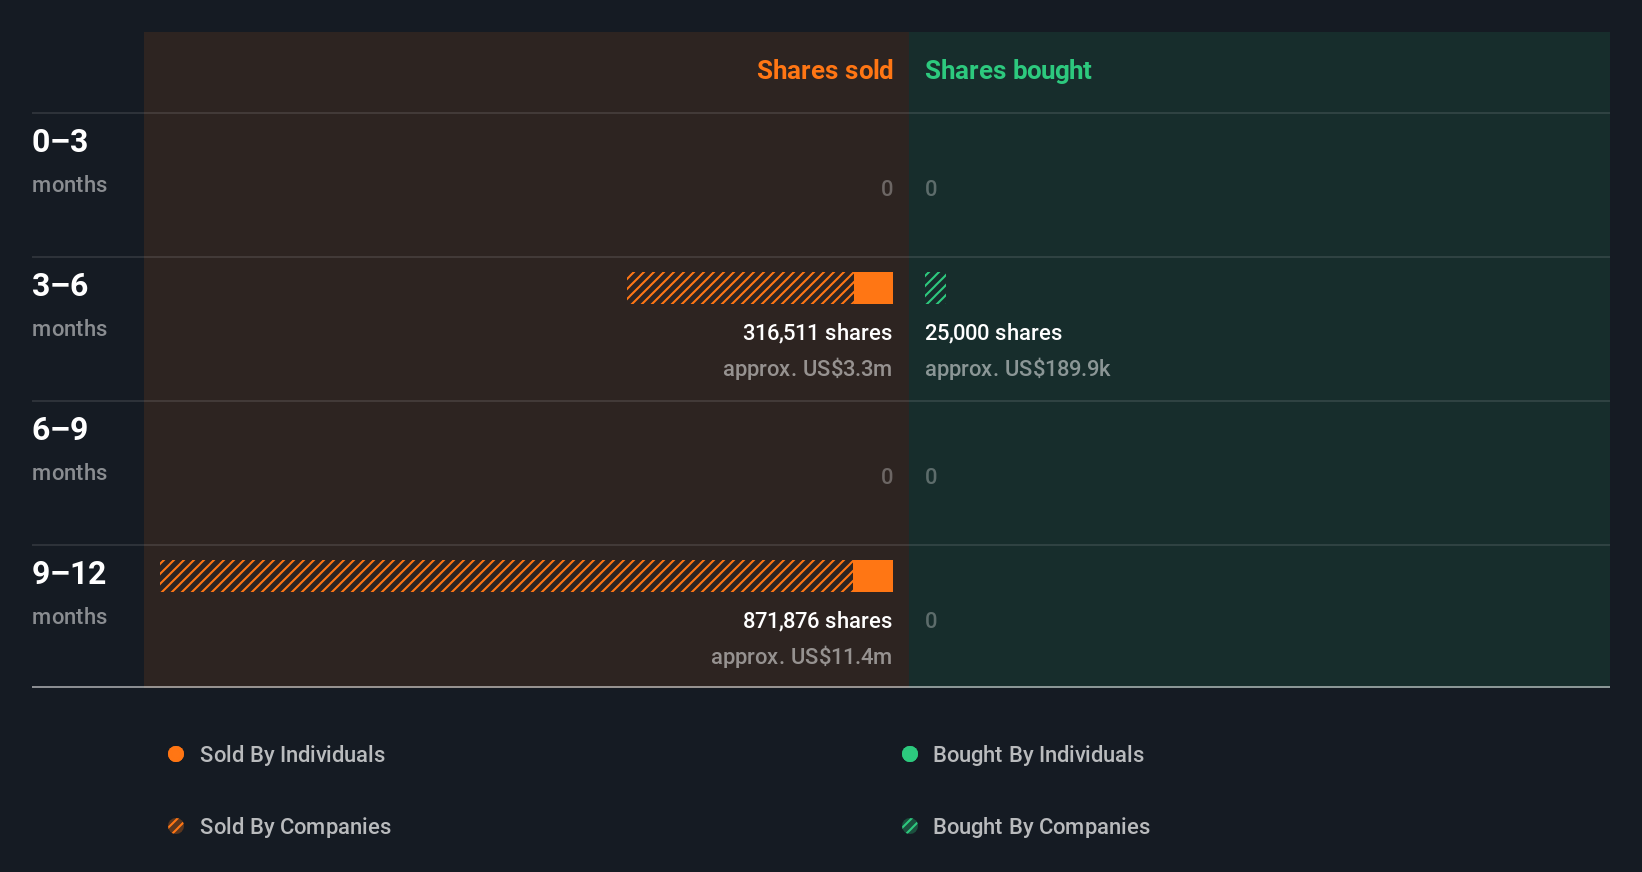
Task: Select the 'Bought By Individuals' legend label
Action: (1038, 755)
